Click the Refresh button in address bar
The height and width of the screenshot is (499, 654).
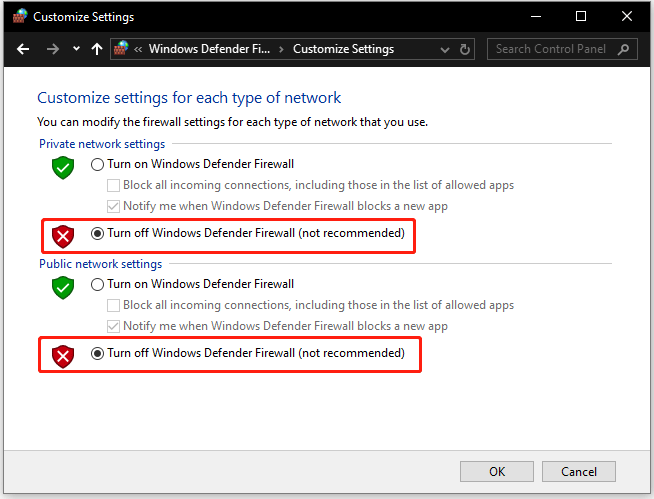coord(465,49)
